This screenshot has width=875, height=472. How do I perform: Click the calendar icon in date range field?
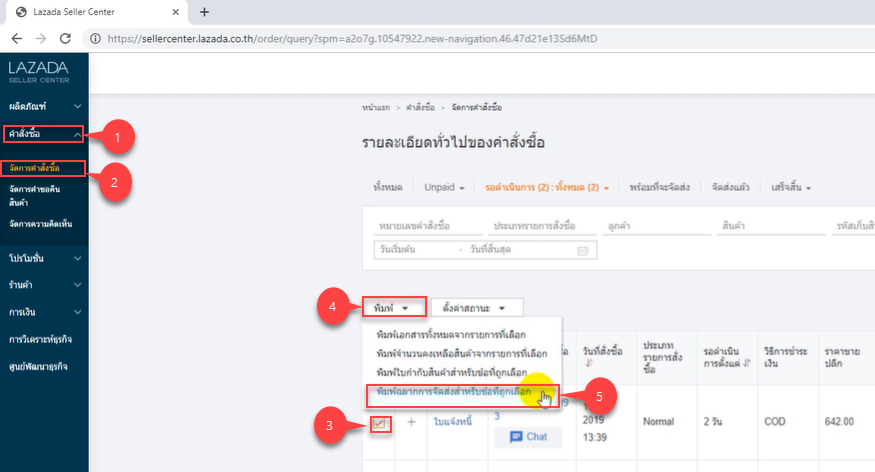582,250
